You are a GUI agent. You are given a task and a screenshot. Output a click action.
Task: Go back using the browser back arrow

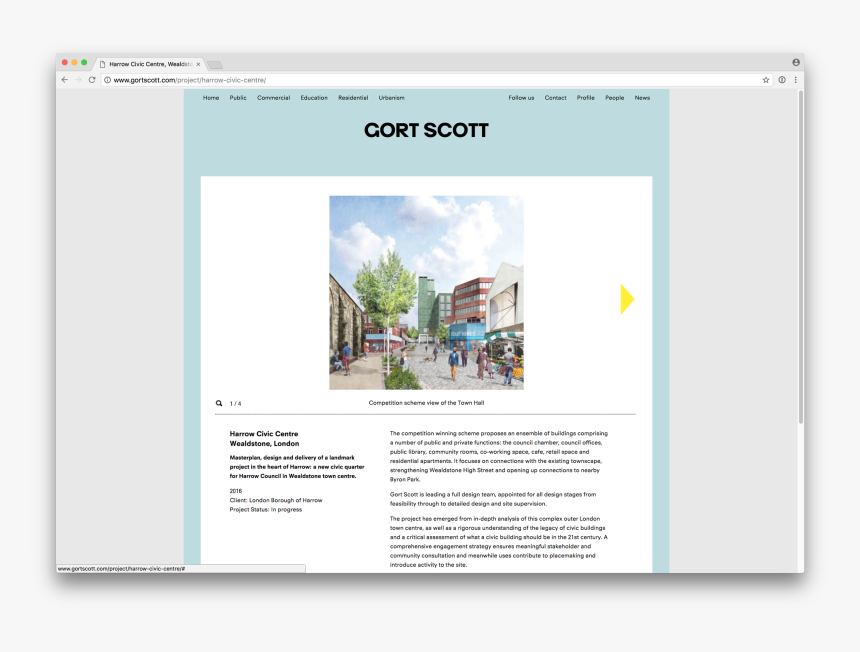tap(65, 80)
